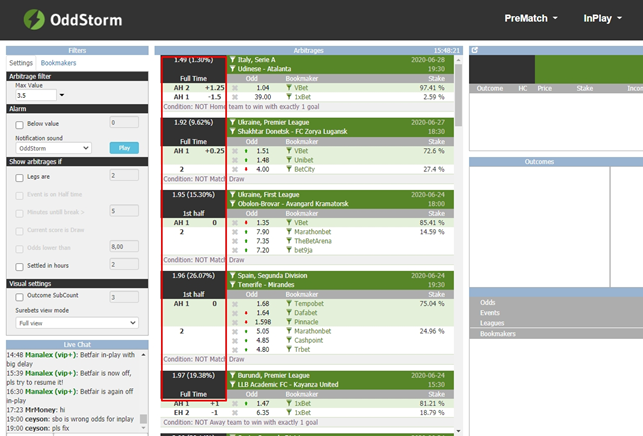
Task: Open the Notification sound dropdown
Action: (x=53, y=148)
